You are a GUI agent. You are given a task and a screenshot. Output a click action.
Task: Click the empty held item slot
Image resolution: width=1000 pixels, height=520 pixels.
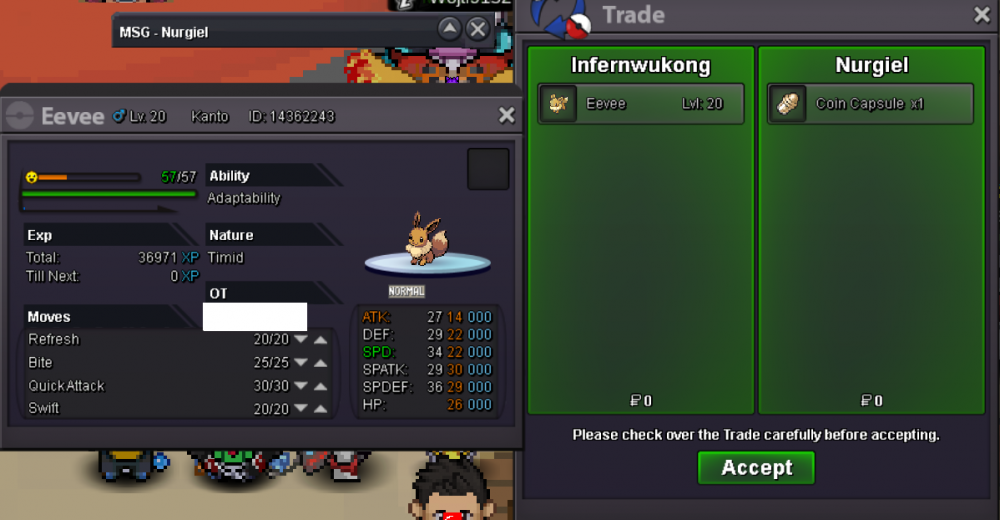tap(488, 169)
